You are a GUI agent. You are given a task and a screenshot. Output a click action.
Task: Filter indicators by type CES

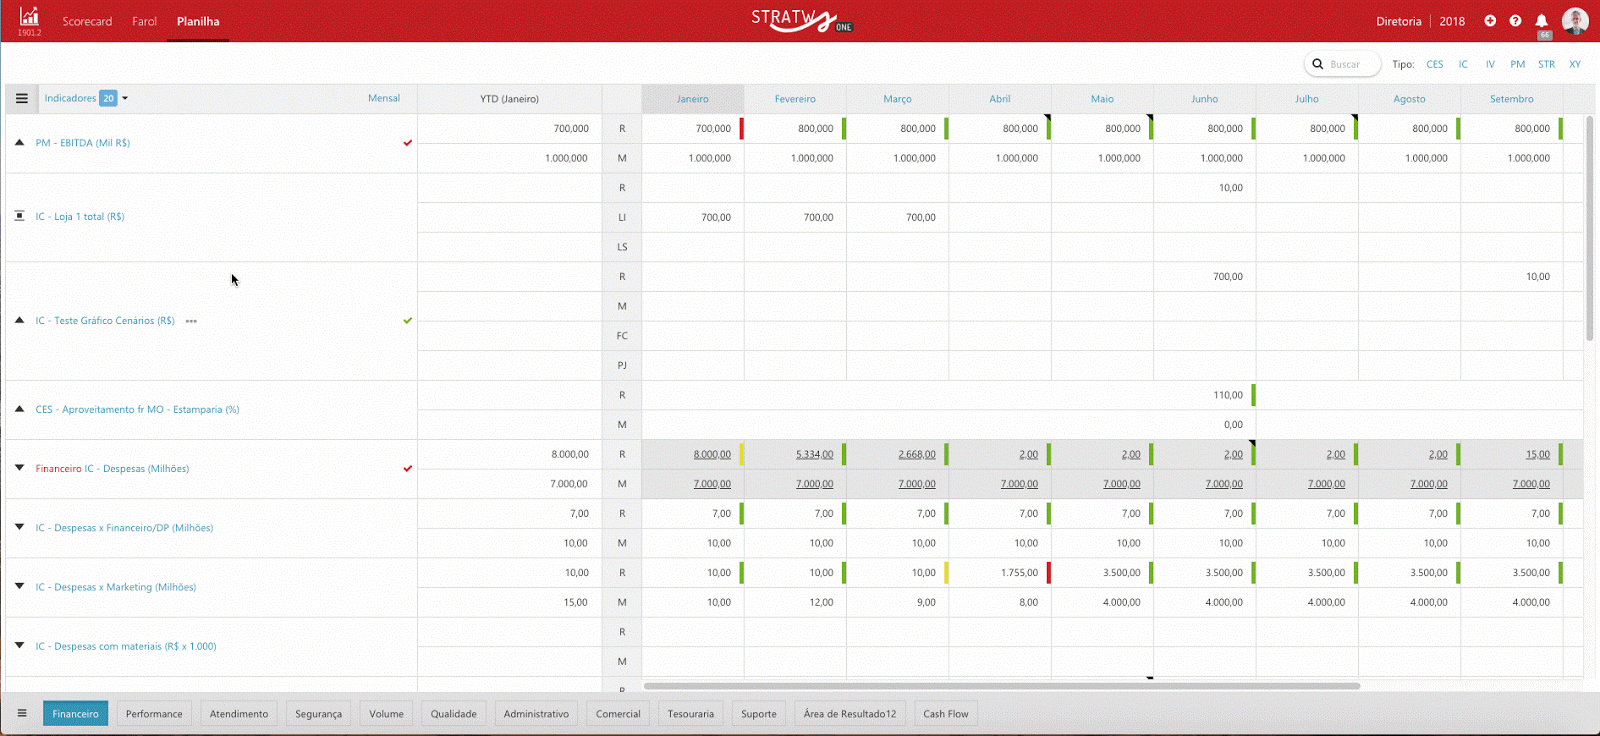1434,64
